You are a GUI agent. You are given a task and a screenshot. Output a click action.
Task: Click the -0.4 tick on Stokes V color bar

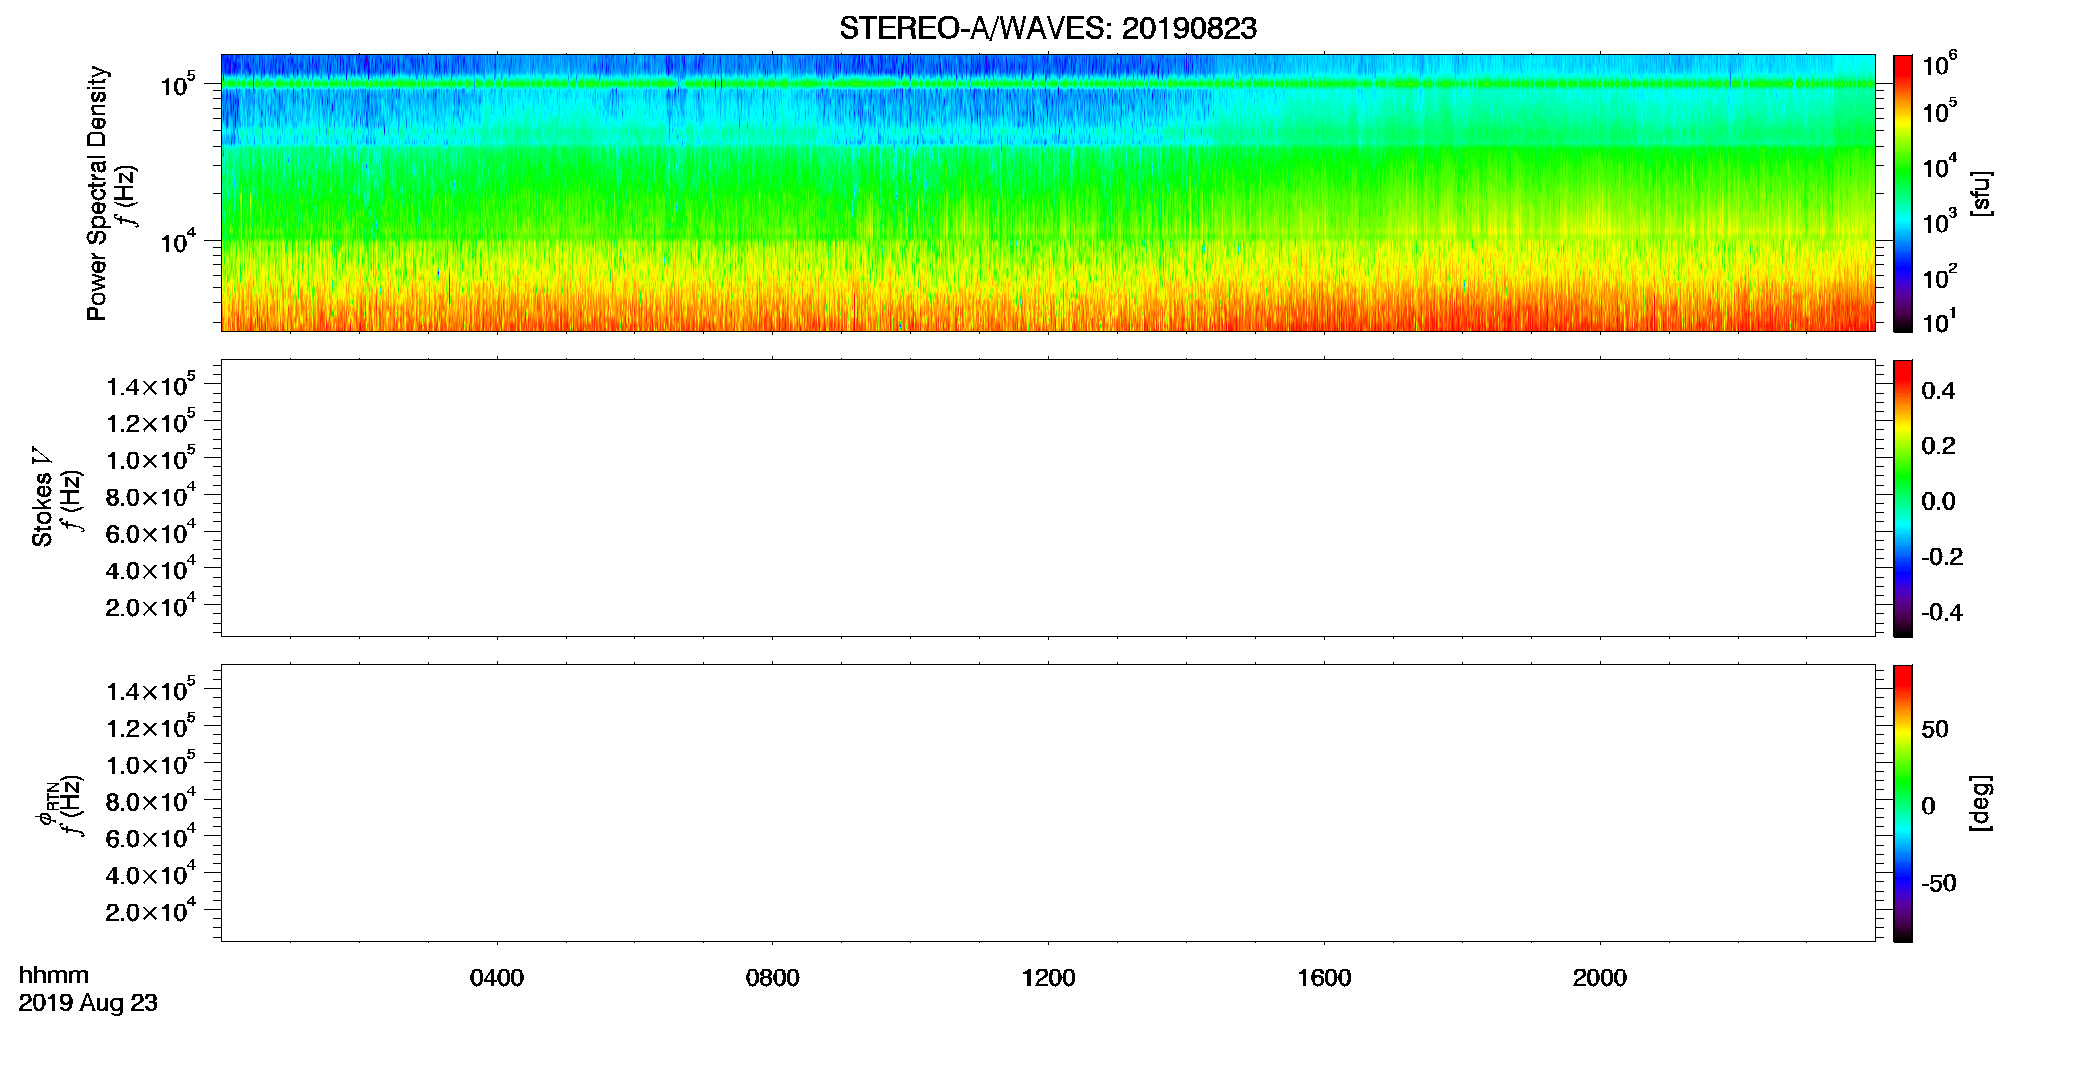[1942, 613]
